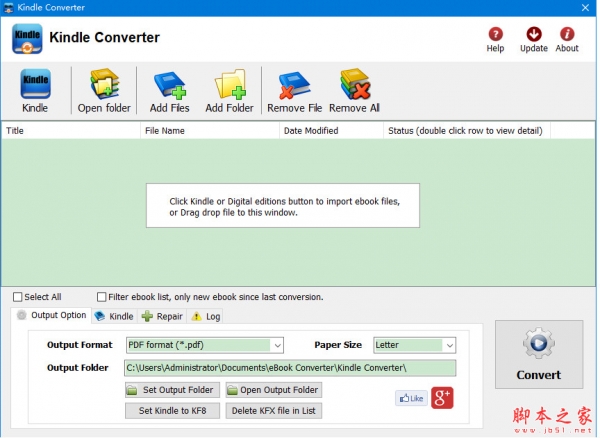Sort by the File Name column header
Image resolution: width=600 pixels, height=438 pixels.
210,131
